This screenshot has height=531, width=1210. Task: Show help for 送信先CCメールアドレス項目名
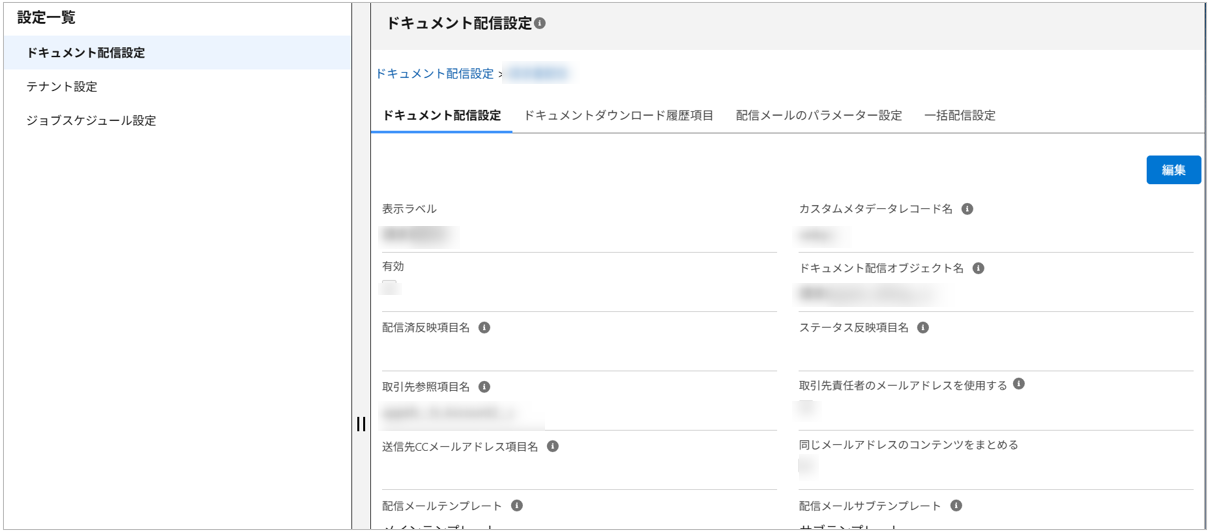553,446
